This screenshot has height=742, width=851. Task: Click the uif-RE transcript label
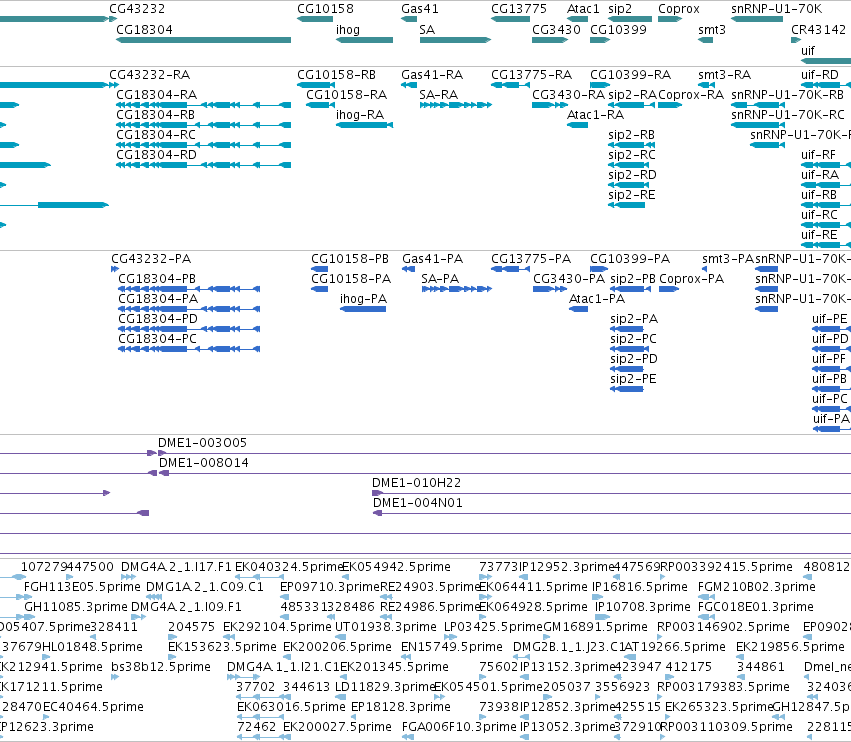tap(819, 235)
